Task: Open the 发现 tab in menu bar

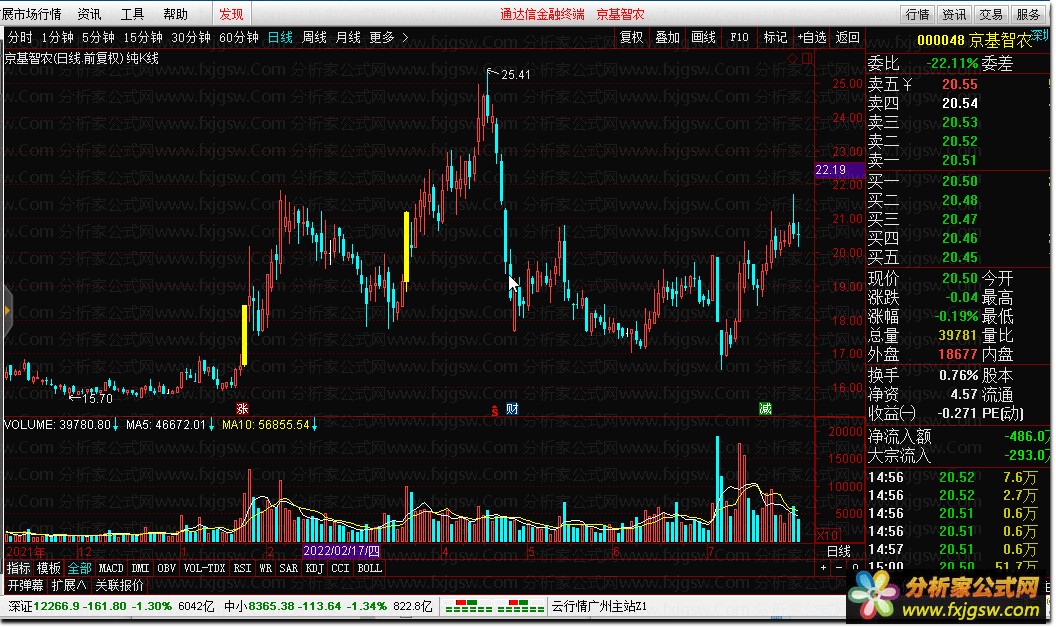Action: click(231, 14)
